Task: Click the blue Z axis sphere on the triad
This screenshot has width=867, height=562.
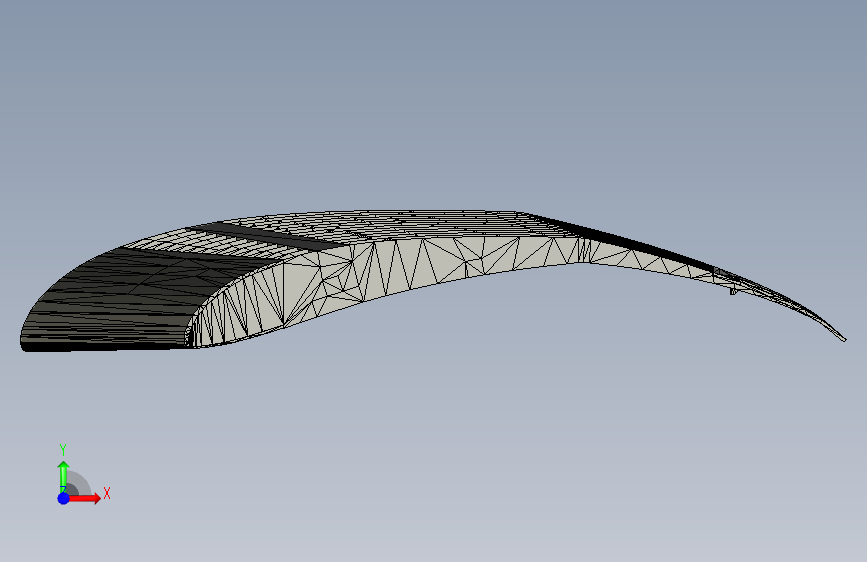Action: click(64, 498)
